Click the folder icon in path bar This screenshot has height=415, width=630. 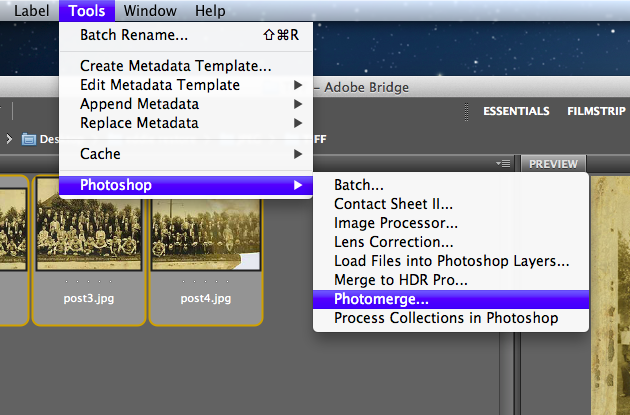click(x=29, y=139)
